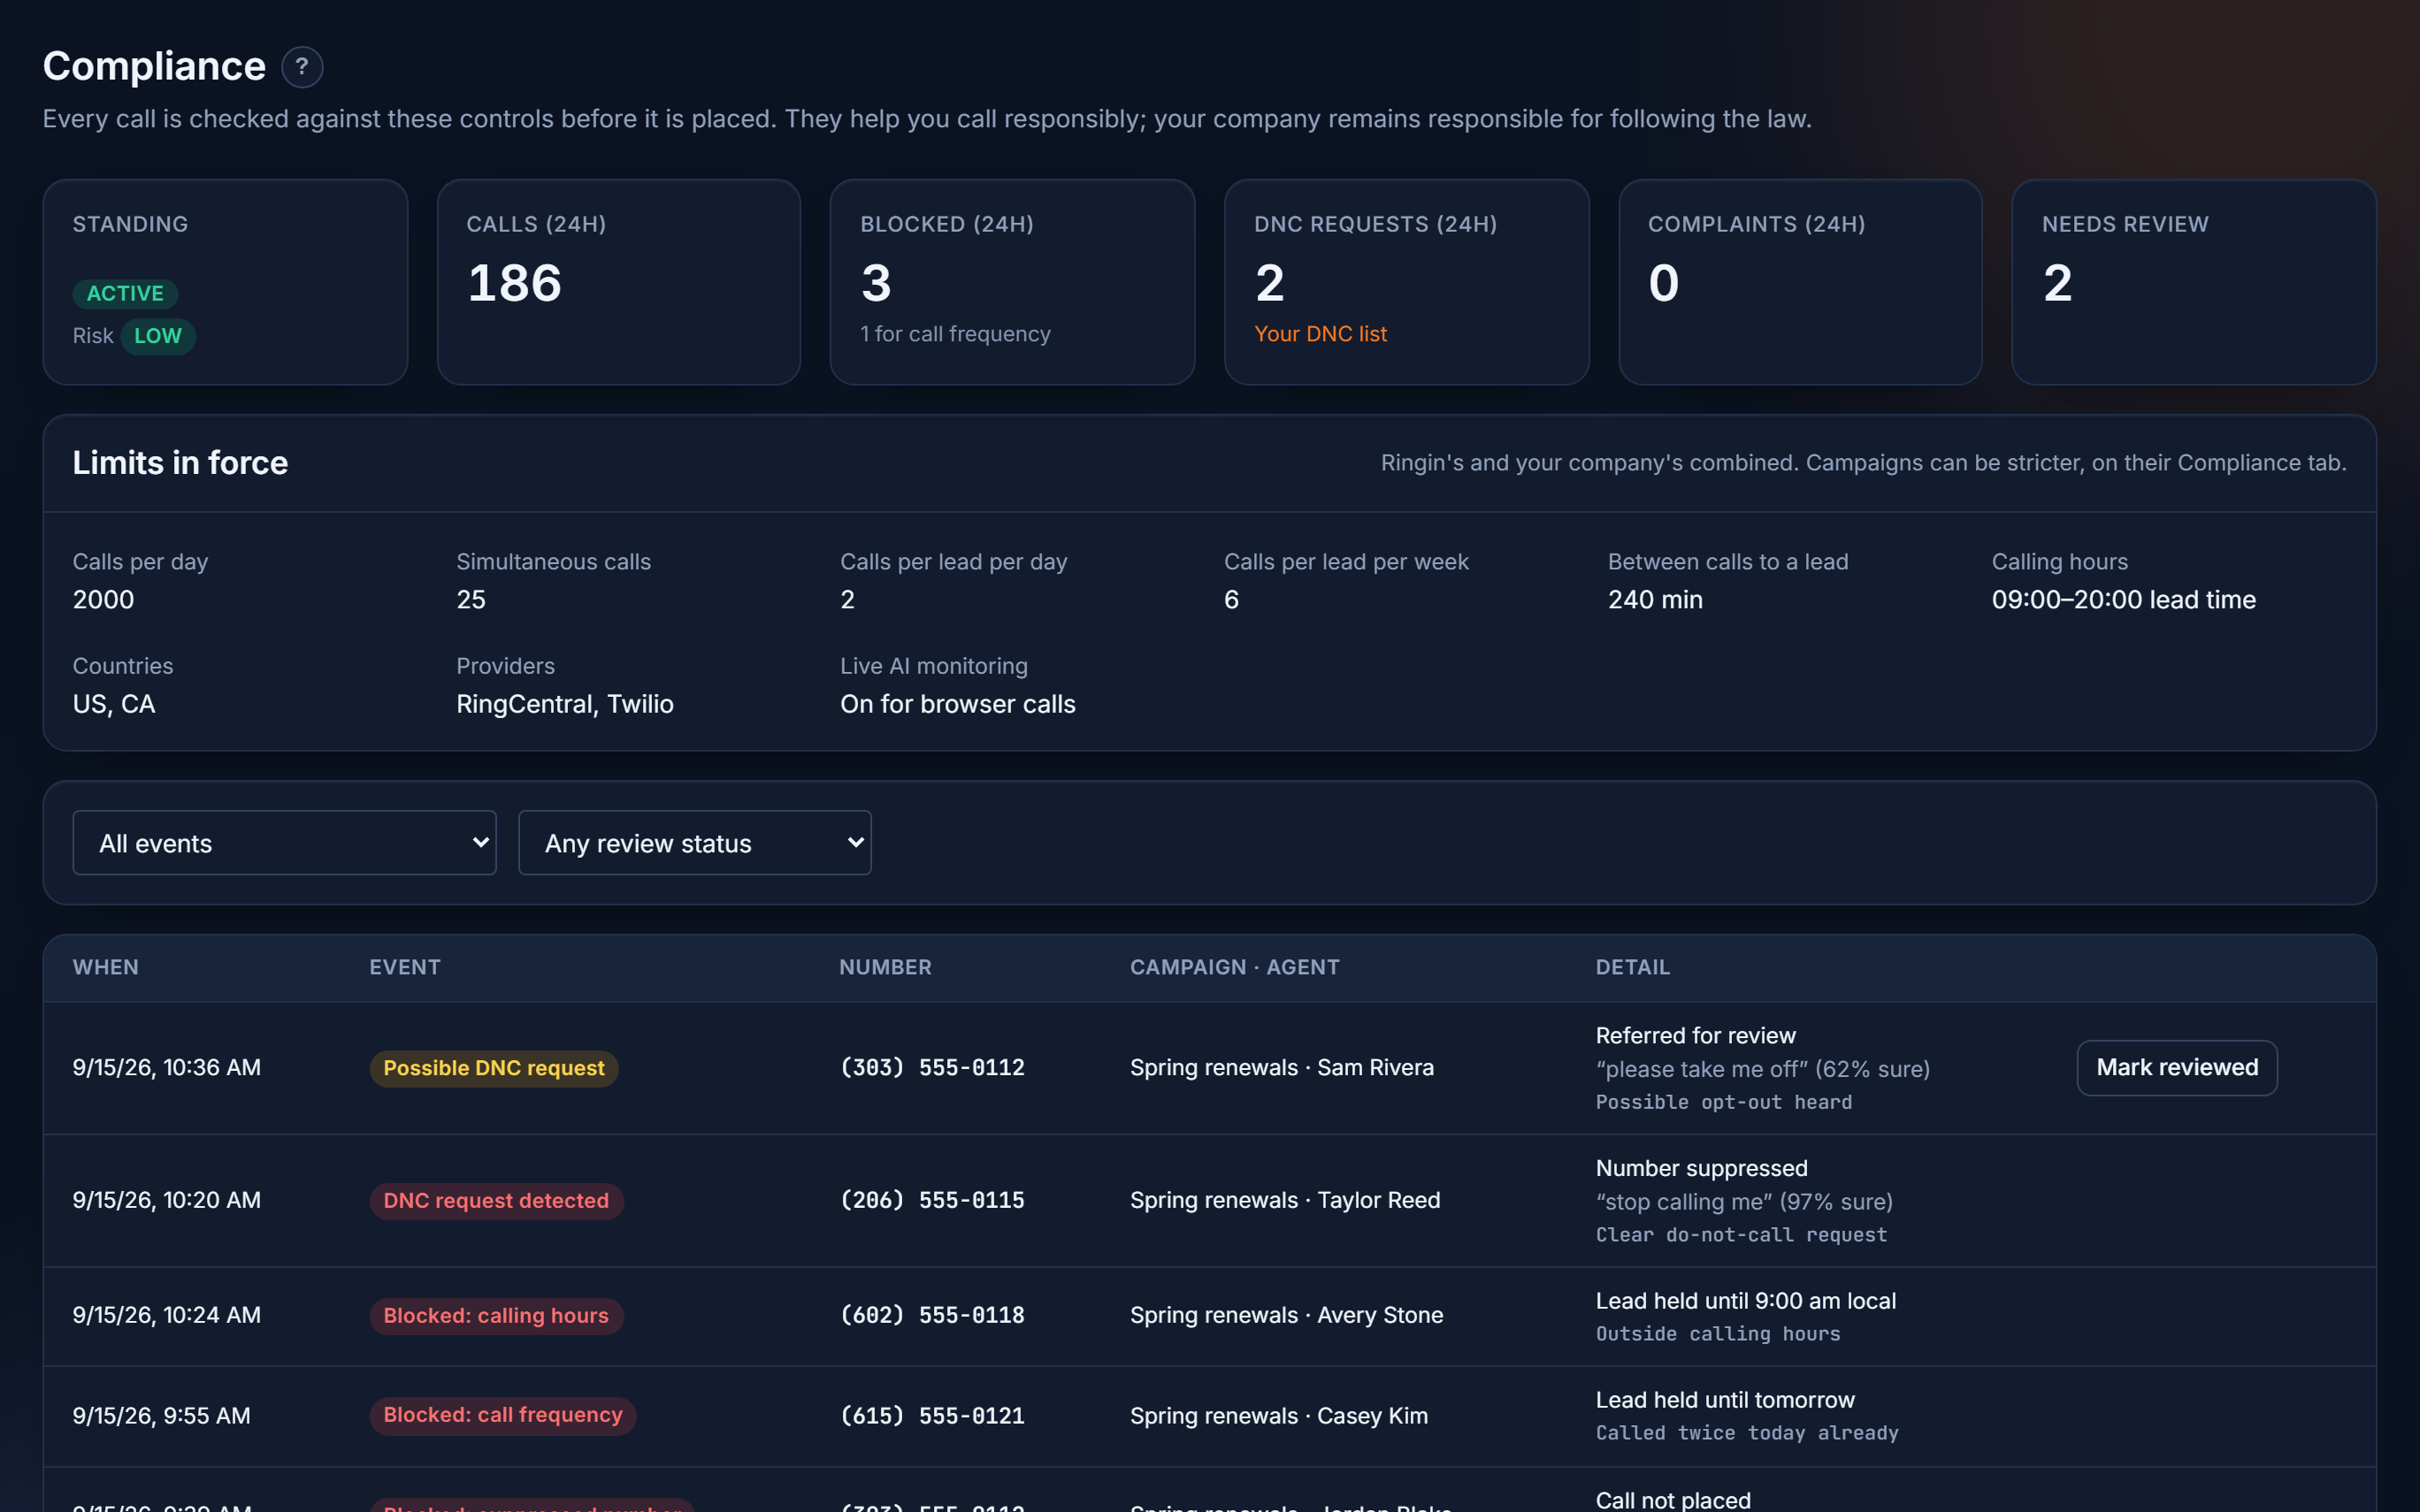Viewport: 2420px width, 1512px height.
Task: Click the On for browser calls value
Action: (x=958, y=705)
